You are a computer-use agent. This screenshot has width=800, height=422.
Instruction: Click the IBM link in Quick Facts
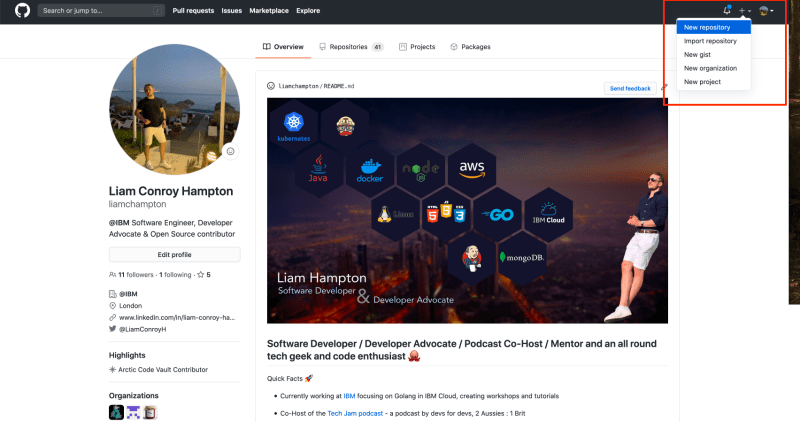pos(349,396)
